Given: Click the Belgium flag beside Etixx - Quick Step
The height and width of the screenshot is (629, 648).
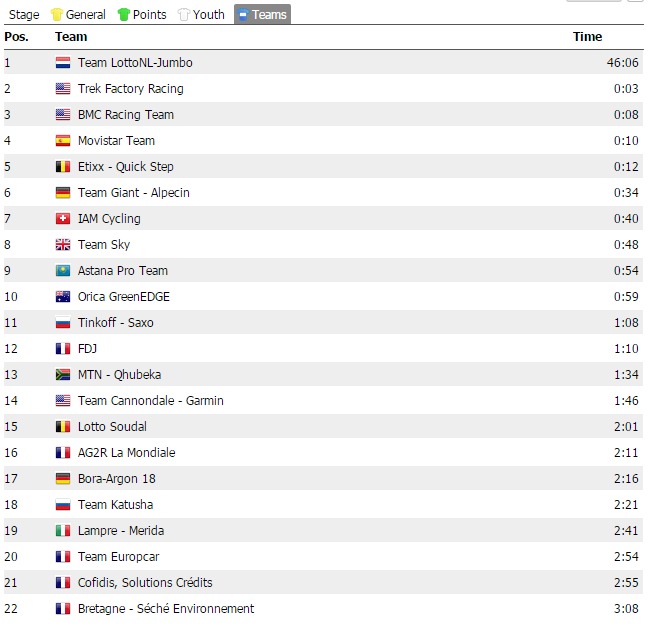Looking at the screenshot, I should click(63, 167).
